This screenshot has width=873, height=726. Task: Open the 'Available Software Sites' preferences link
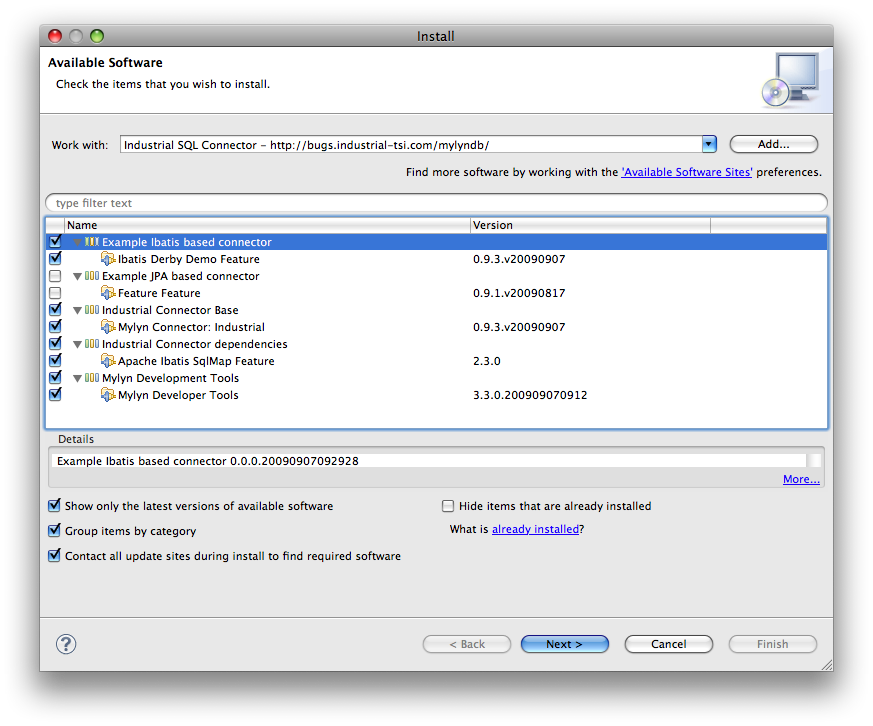[686, 172]
